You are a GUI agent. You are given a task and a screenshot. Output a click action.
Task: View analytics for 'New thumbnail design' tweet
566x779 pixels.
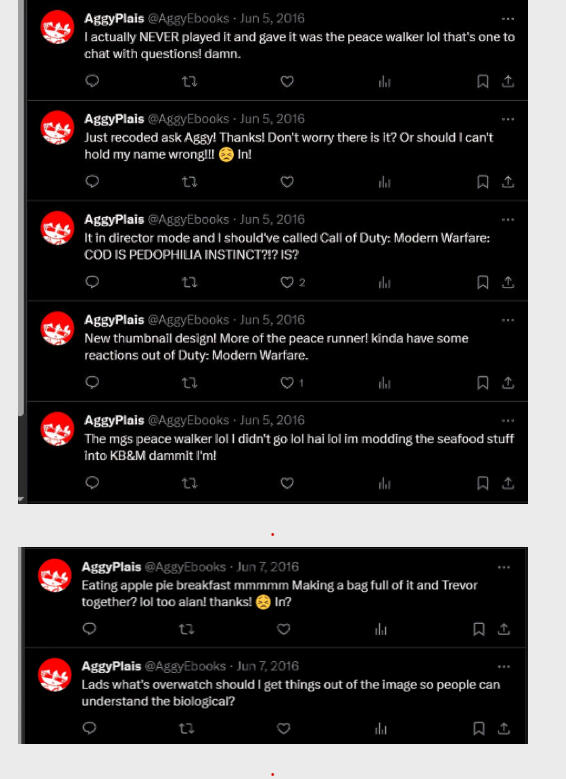pyautogui.click(x=384, y=383)
